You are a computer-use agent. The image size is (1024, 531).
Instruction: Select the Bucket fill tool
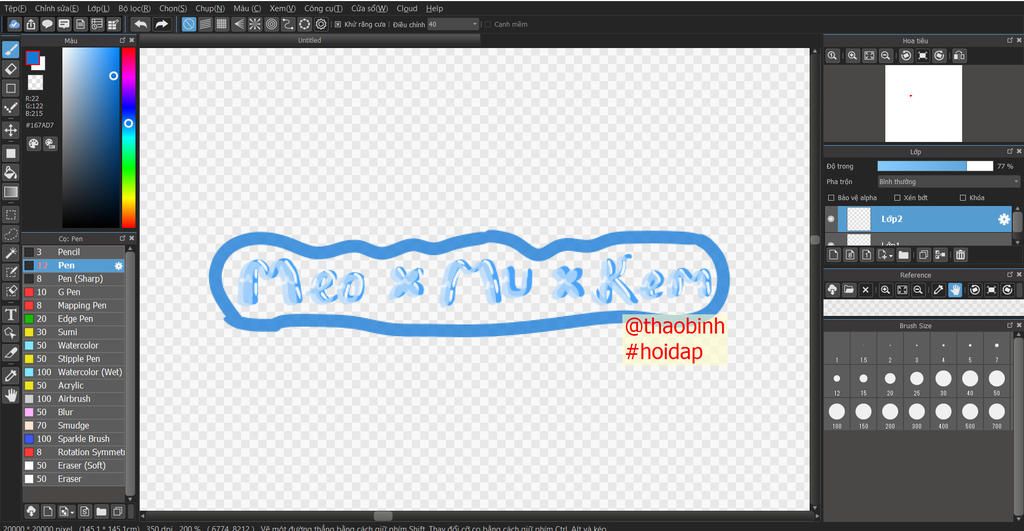pyautogui.click(x=10, y=172)
